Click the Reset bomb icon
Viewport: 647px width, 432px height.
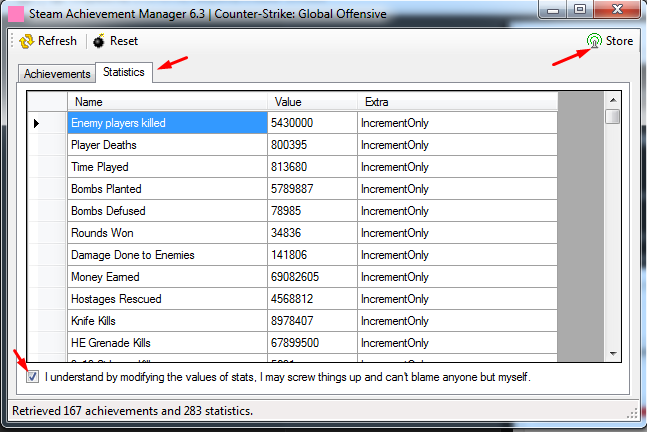click(99, 41)
